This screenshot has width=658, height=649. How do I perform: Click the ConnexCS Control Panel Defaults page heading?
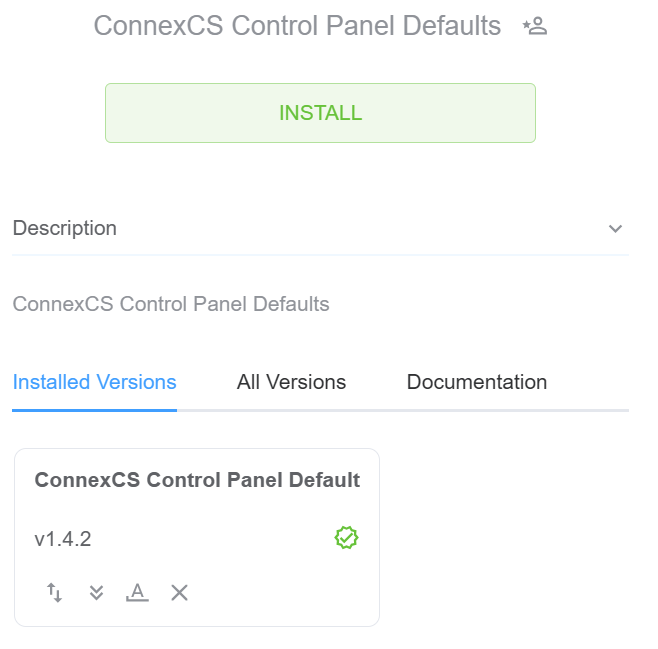pos(297,26)
